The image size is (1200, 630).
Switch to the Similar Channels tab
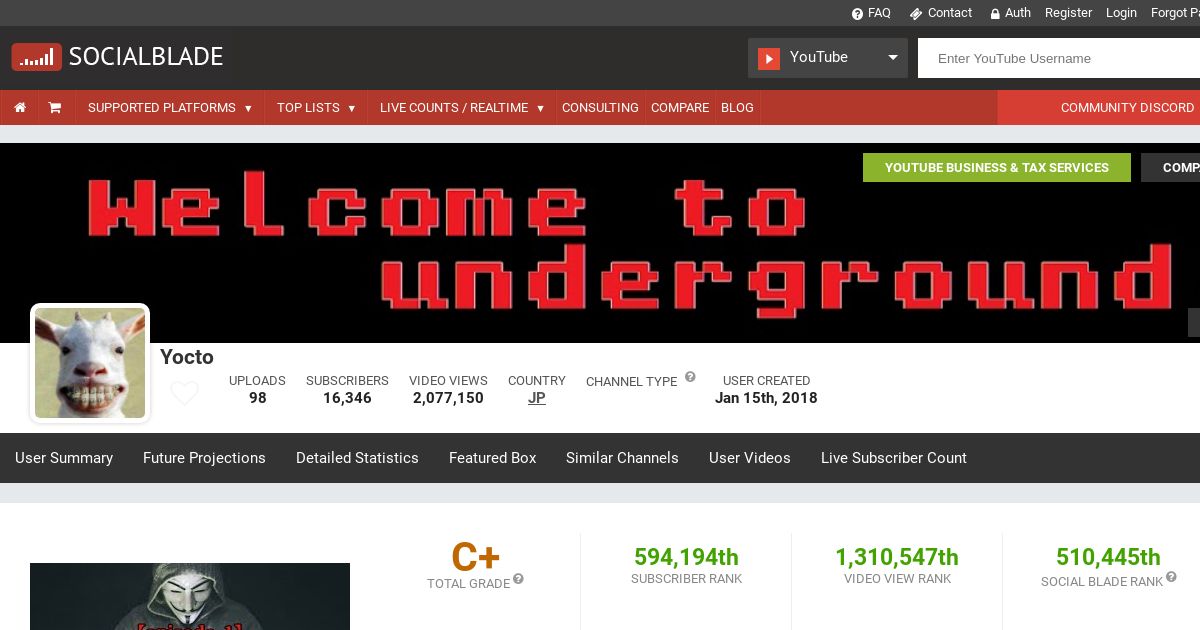coord(622,458)
